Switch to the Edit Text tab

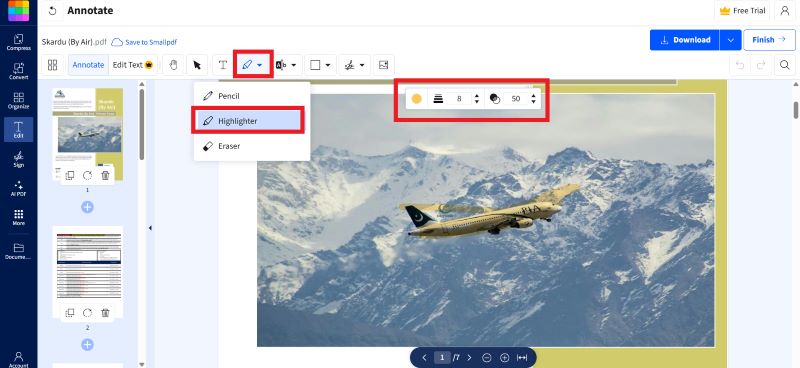pos(133,65)
